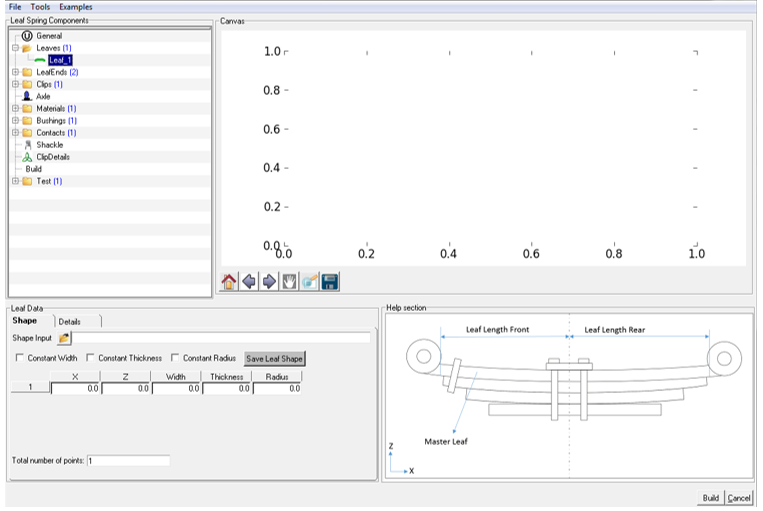This screenshot has height=511, width=763.
Task: Check the Constant Radius option
Action: pyautogui.click(x=176, y=358)
